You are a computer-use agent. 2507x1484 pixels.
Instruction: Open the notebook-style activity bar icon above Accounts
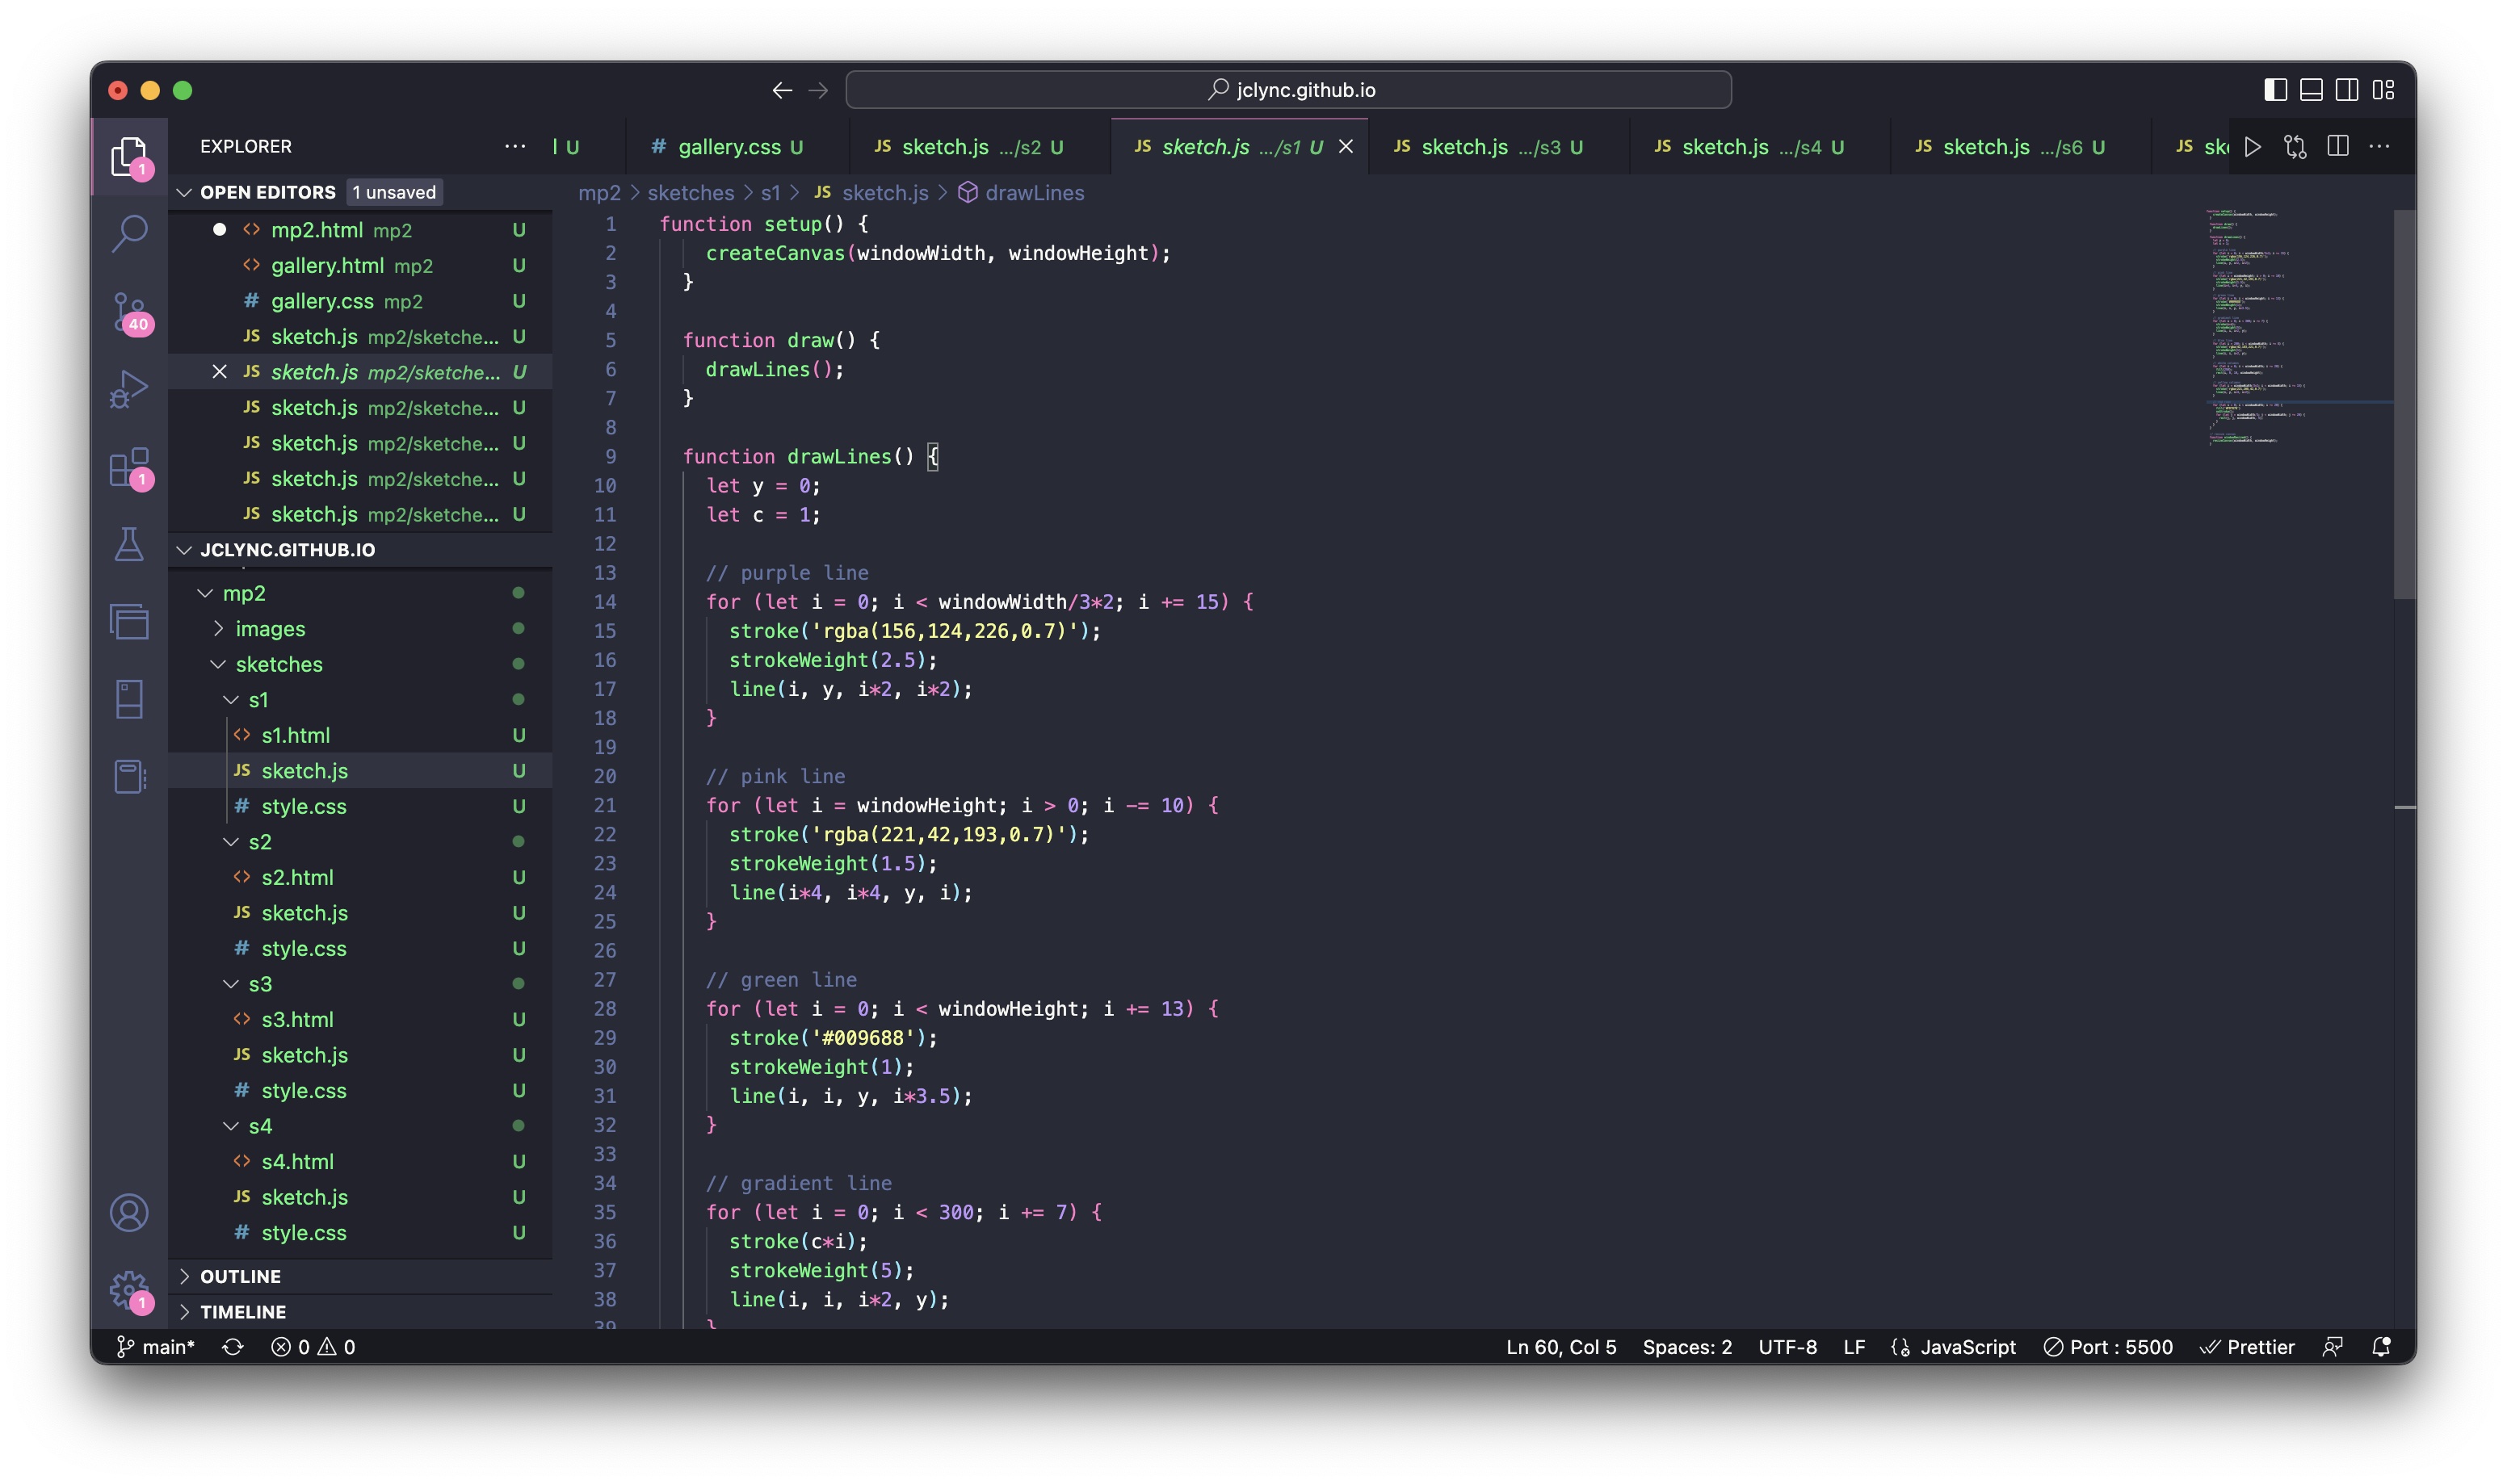(129, 777)
